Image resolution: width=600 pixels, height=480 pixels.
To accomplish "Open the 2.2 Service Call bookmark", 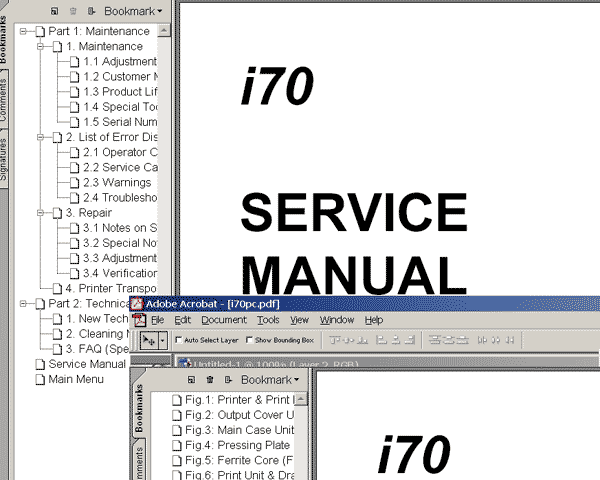I will coord(120,168).
